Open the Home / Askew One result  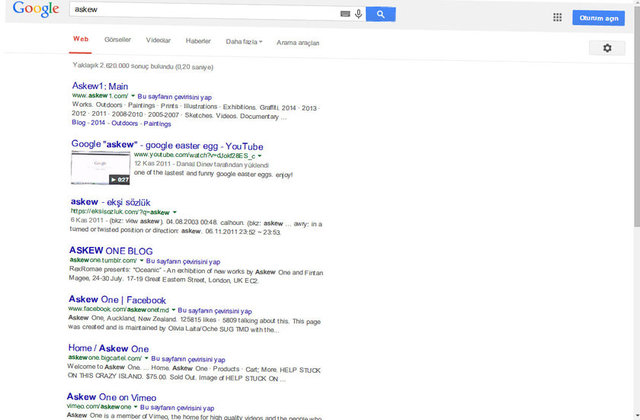tap(108, 349)
